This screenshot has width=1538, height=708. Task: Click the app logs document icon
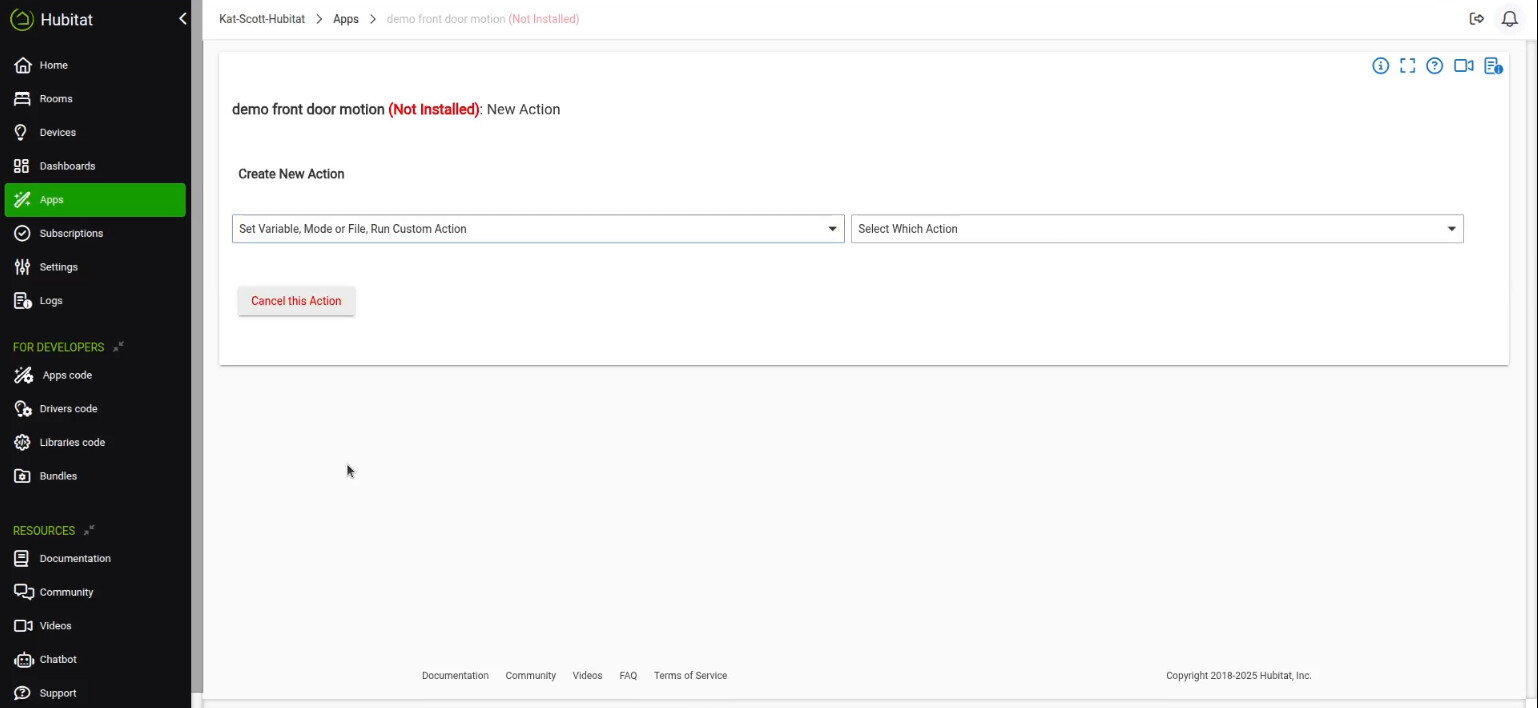click(1493, 66)
